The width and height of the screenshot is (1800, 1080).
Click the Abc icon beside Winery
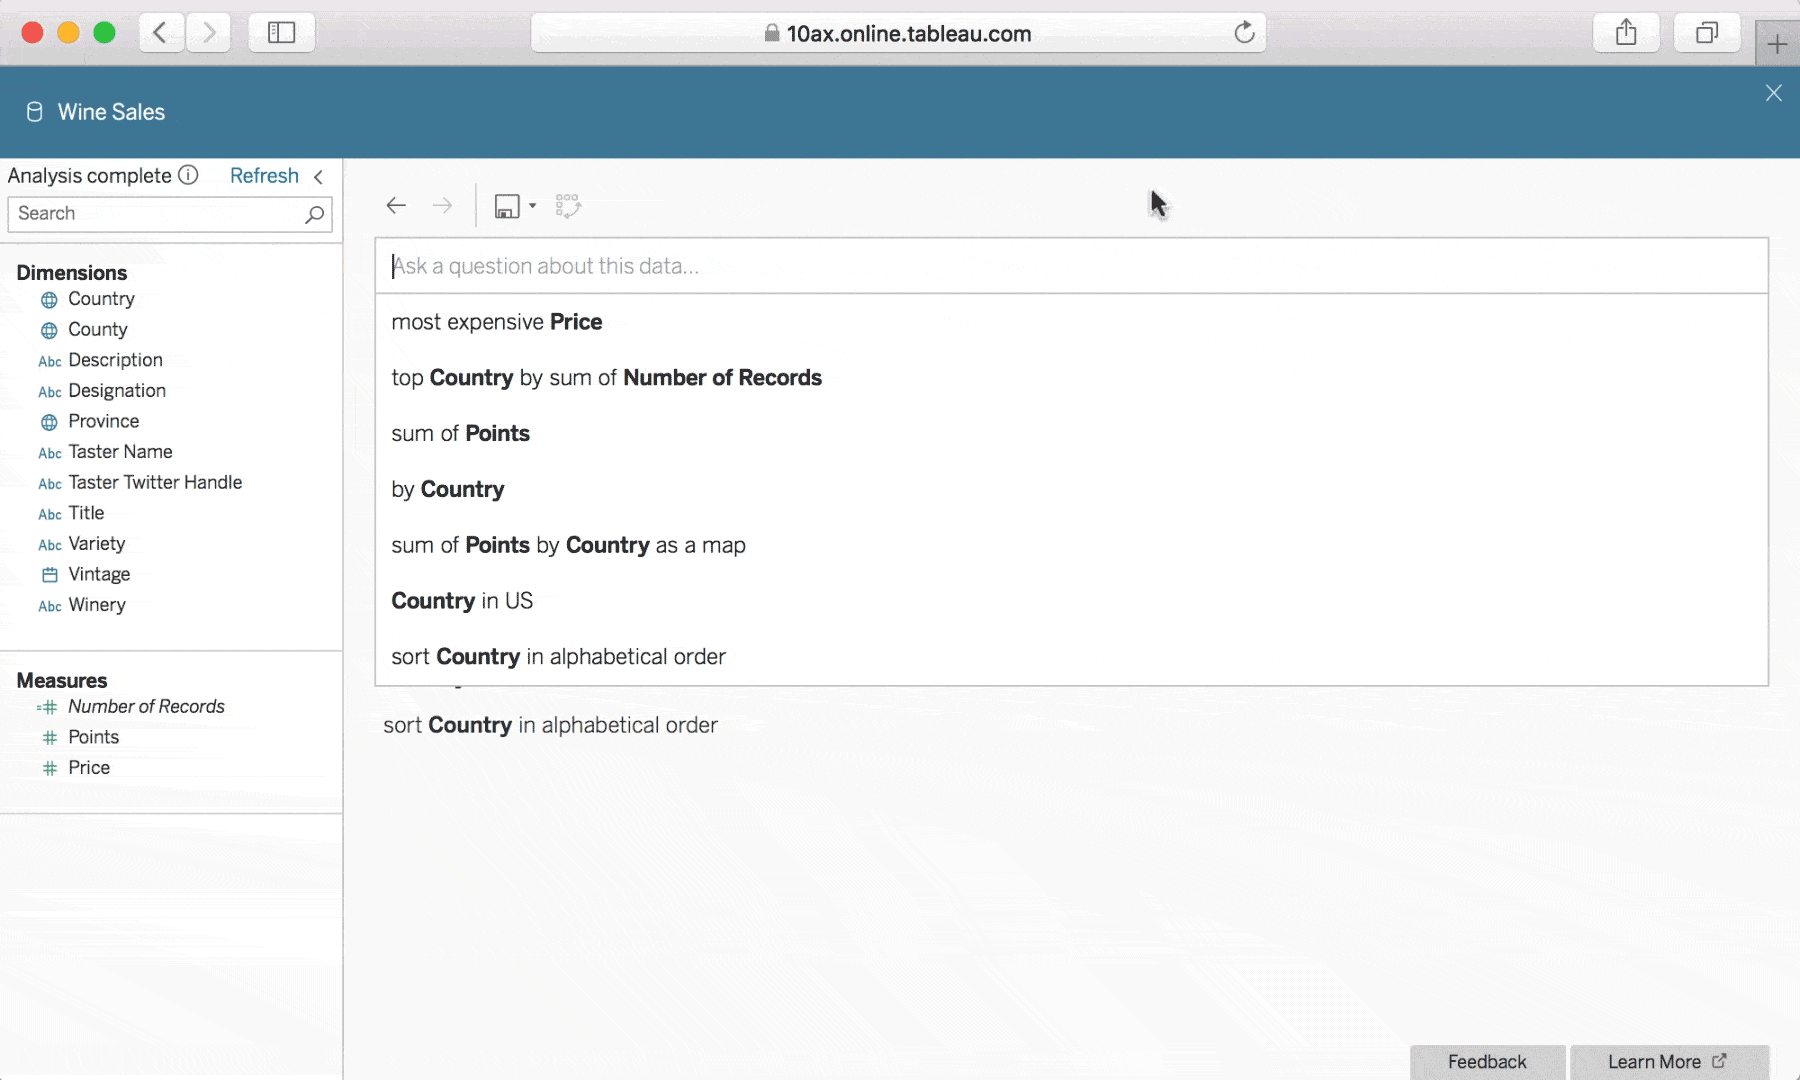tap(49, 606)
